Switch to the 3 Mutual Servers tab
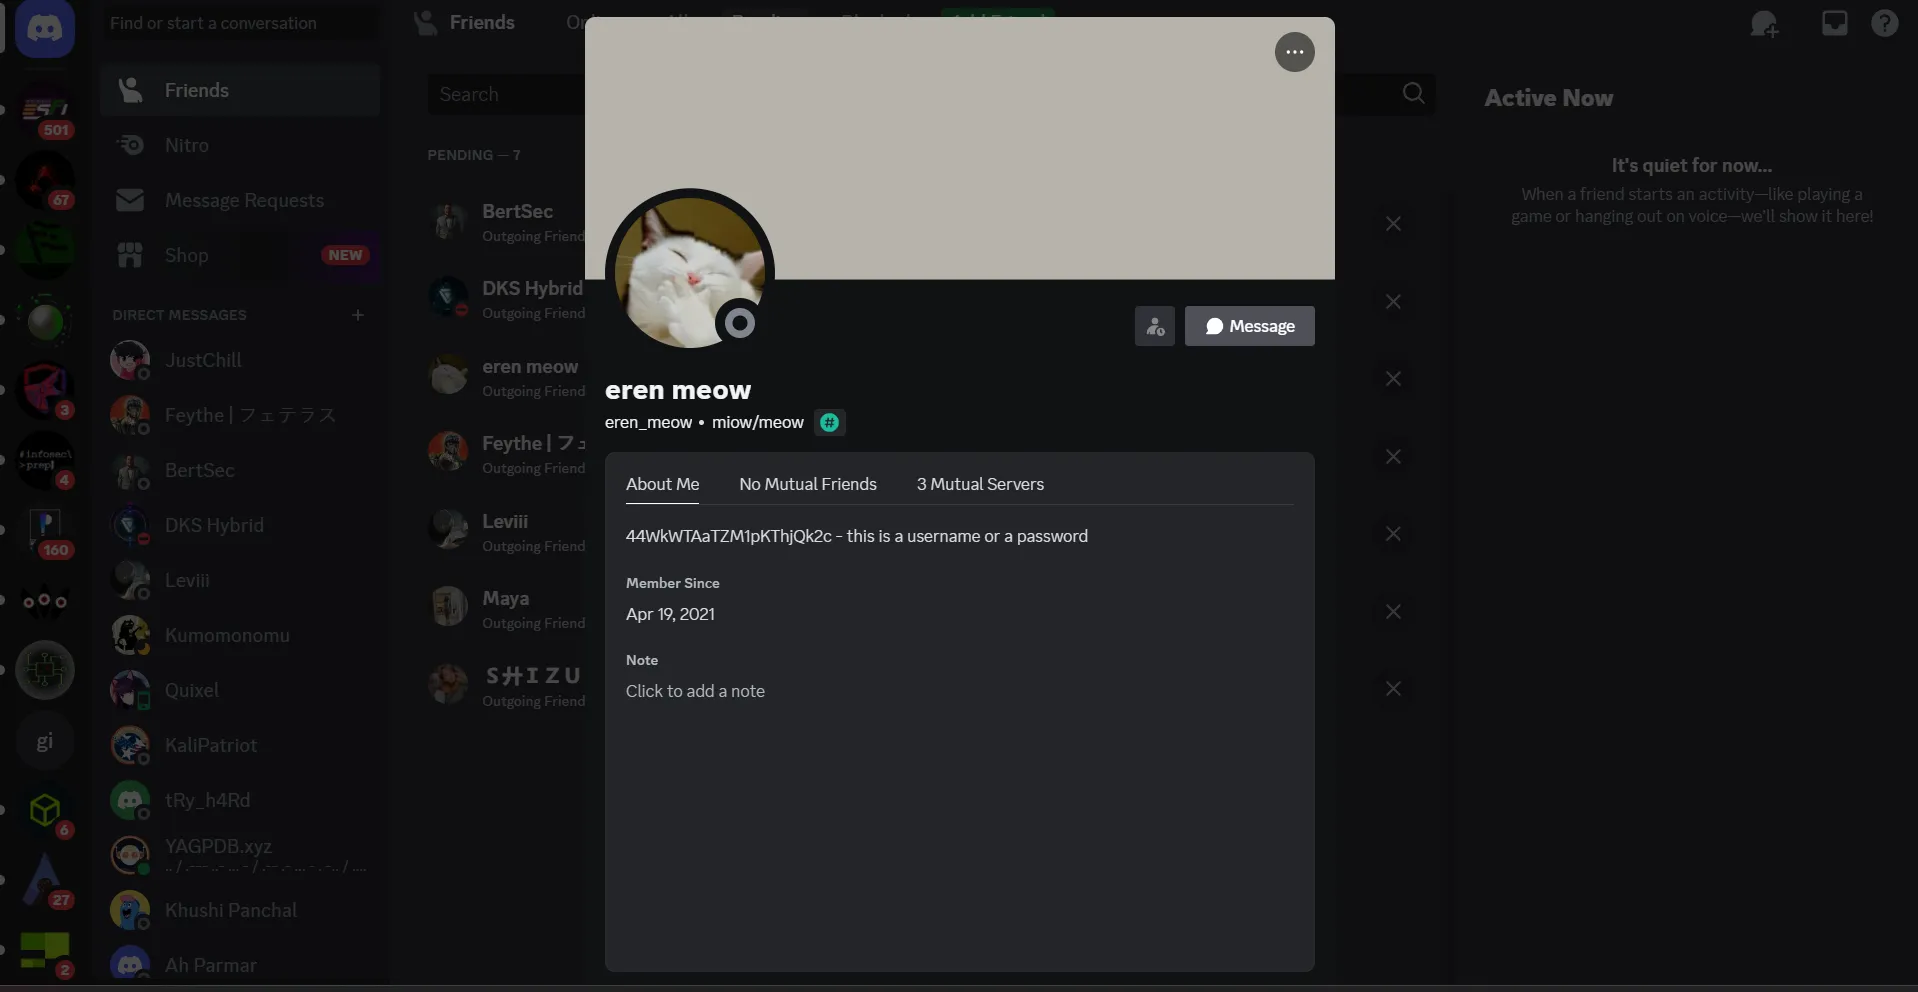This screenshot has height=992, width=1918. [x=979, y=484]
